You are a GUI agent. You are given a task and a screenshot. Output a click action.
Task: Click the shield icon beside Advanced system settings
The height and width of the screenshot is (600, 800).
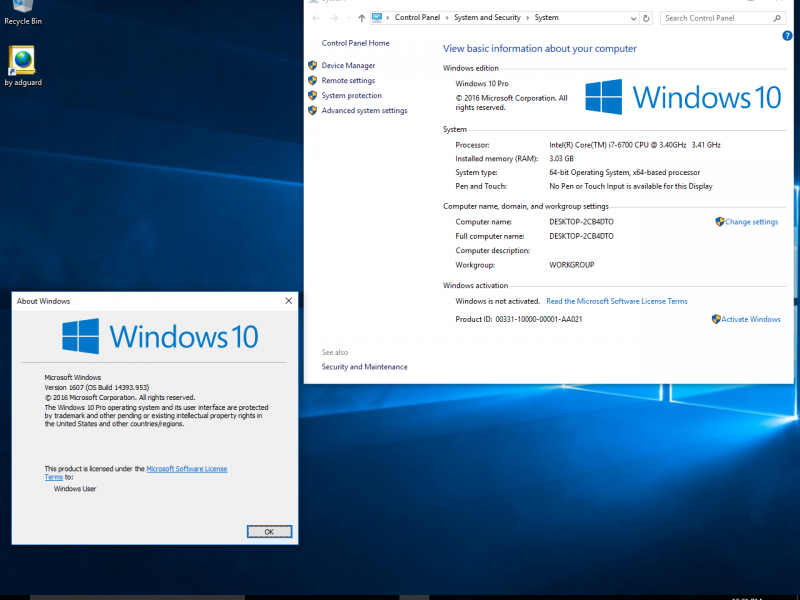tap(313, 110)
